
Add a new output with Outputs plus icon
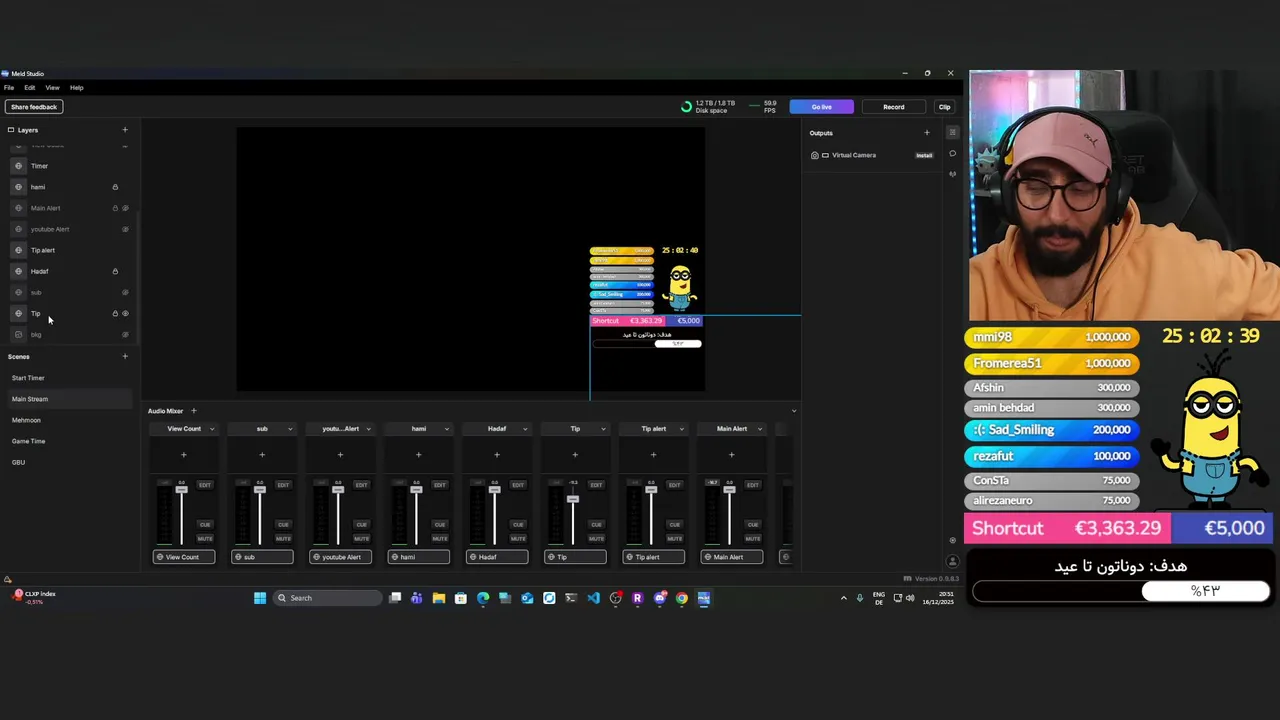coord(926,133)
